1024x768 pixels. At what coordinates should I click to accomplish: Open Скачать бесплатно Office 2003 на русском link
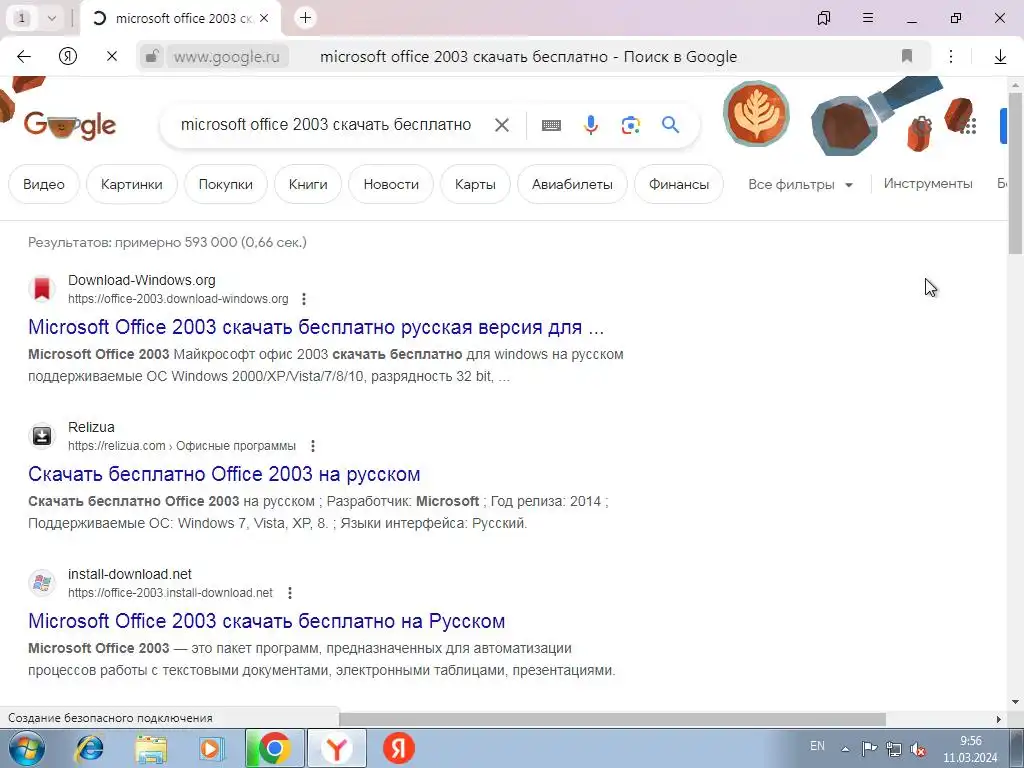[x=224, y=474]
